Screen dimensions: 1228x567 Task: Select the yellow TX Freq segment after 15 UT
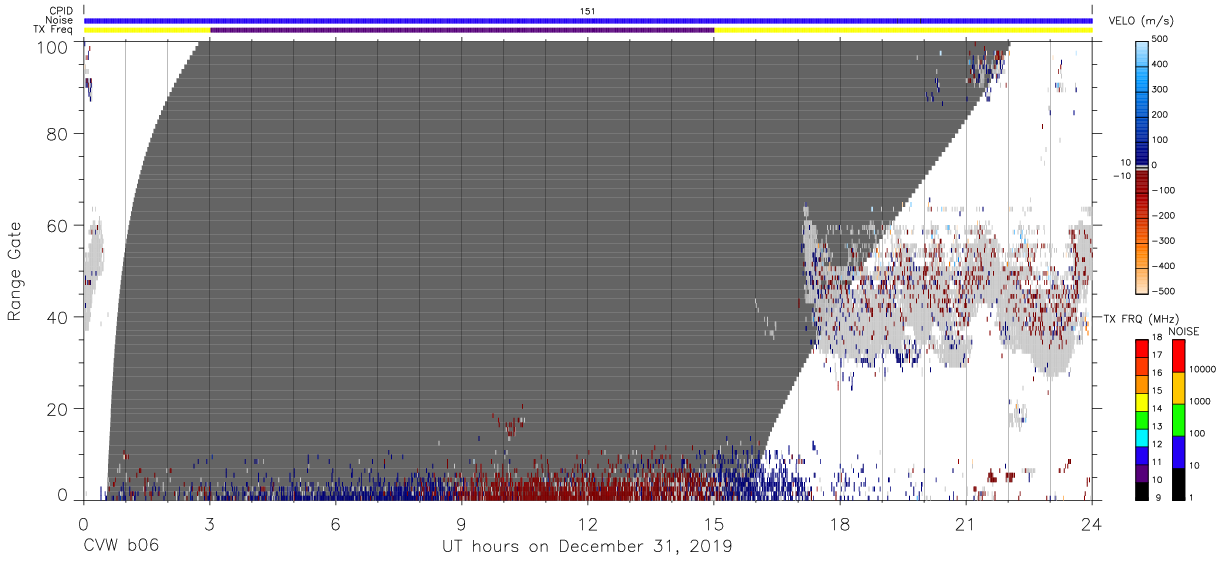click(x=903, y=30)
